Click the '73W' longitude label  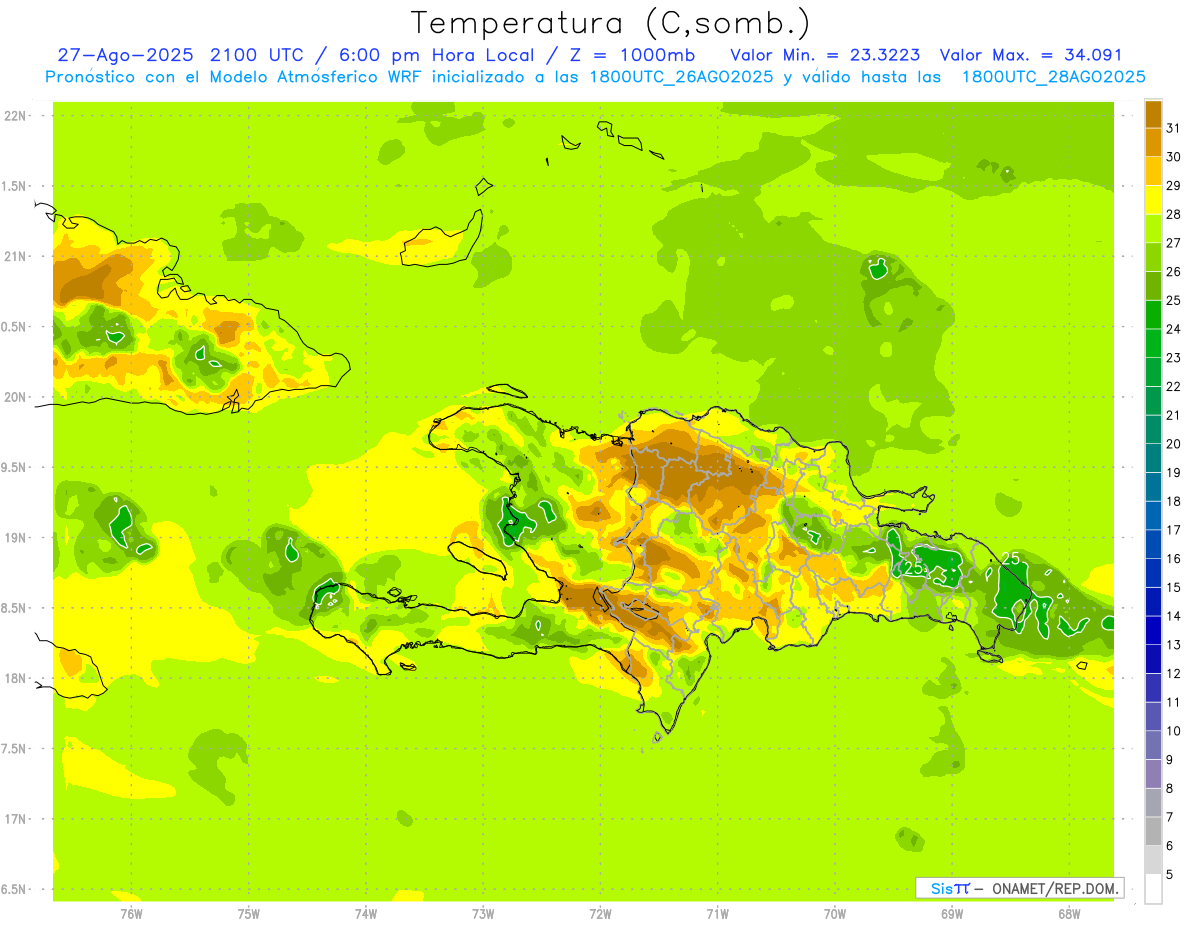tap(483, 914)
